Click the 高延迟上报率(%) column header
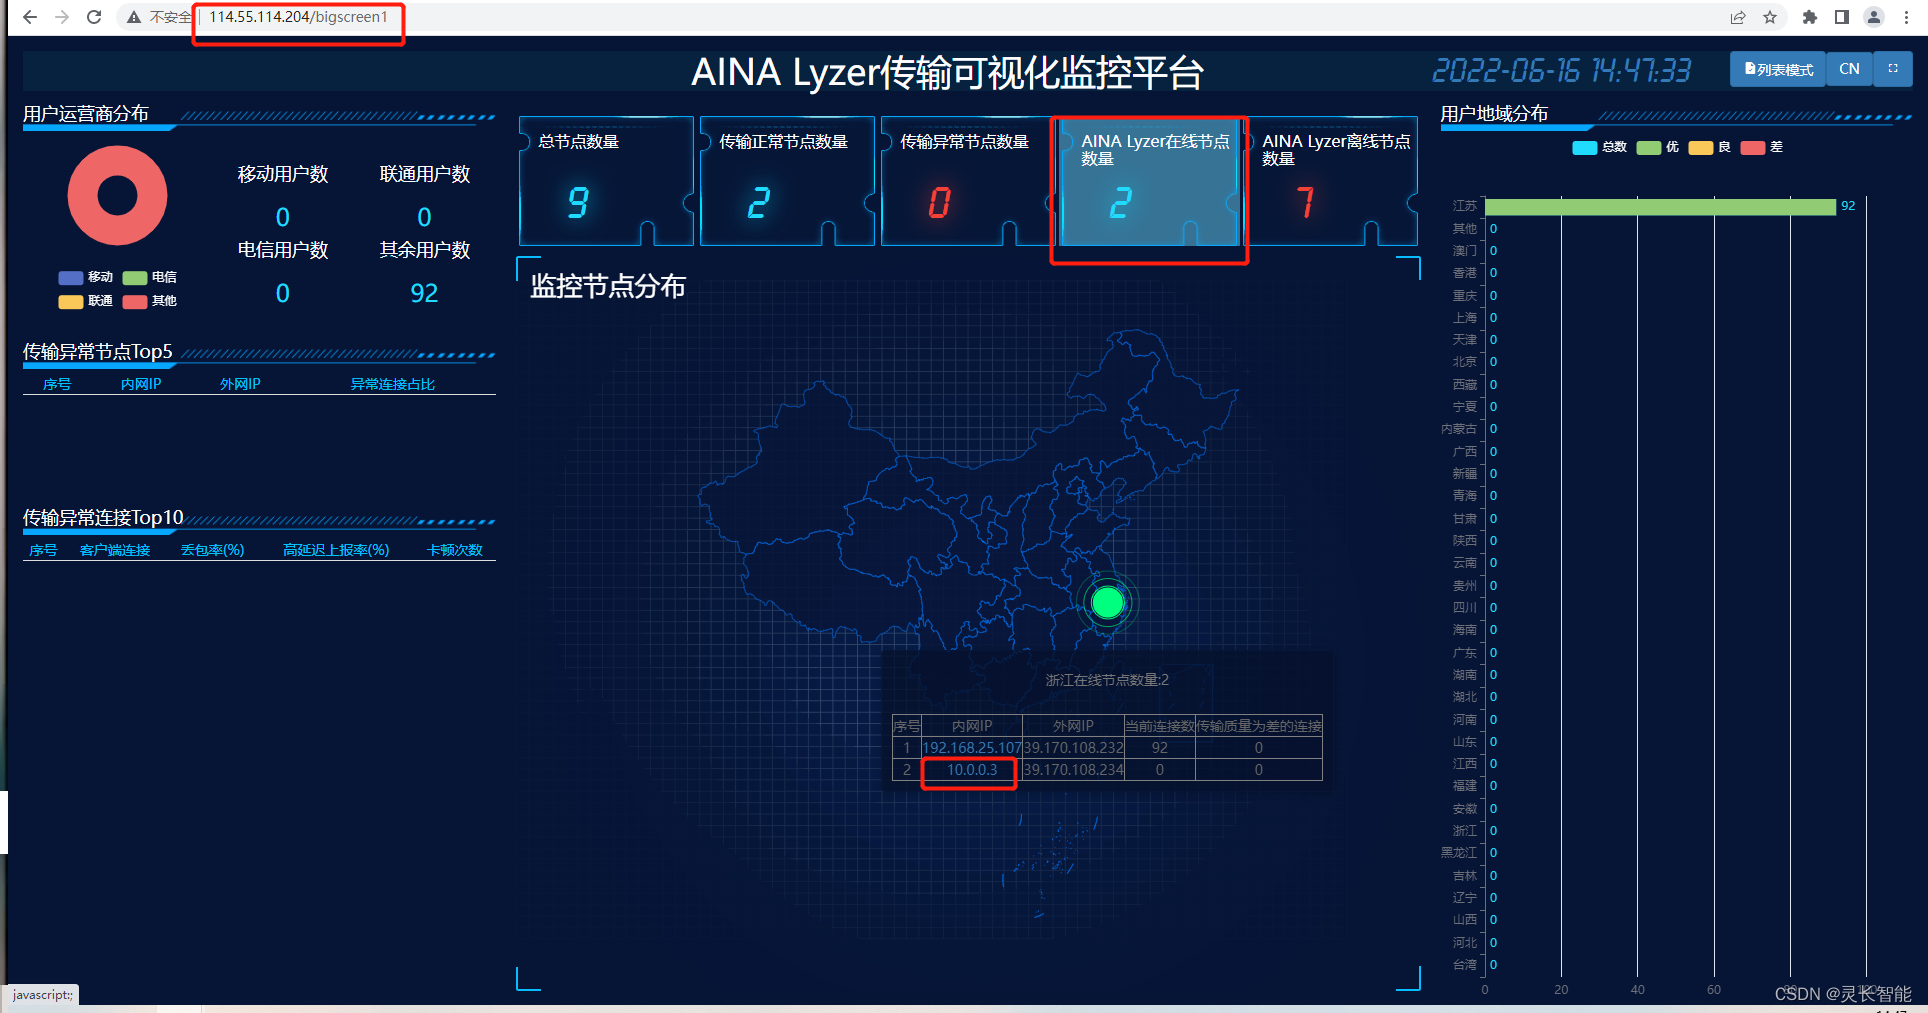1928x1013 pixels. tap(336, 550)
